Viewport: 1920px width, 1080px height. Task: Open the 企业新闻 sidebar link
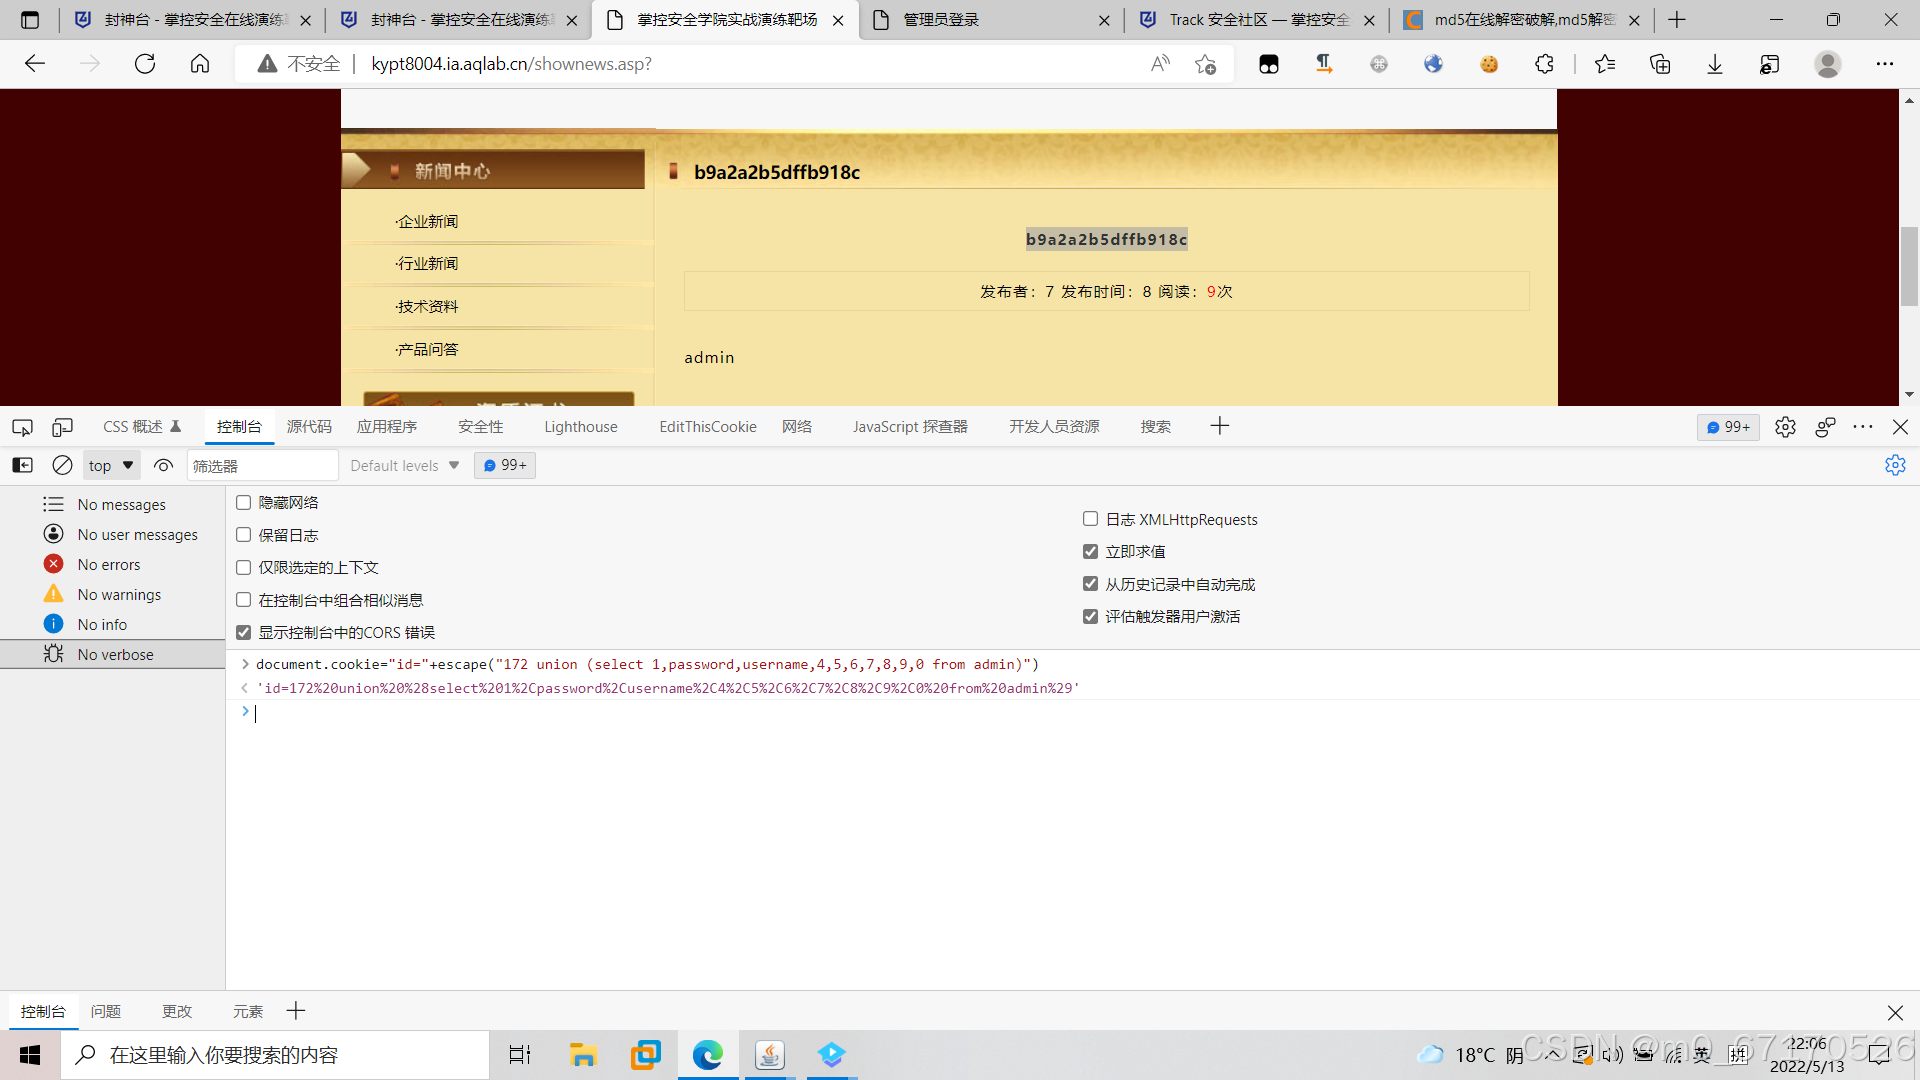coord(428,221)
